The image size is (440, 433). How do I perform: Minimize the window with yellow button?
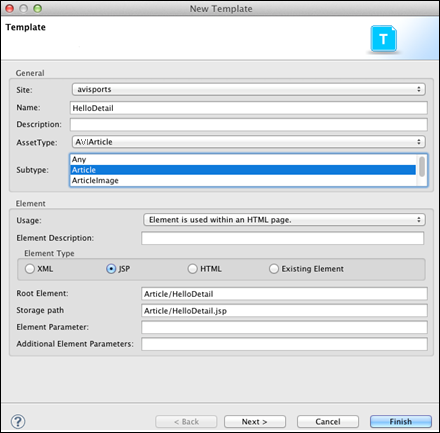coord(23,8)
